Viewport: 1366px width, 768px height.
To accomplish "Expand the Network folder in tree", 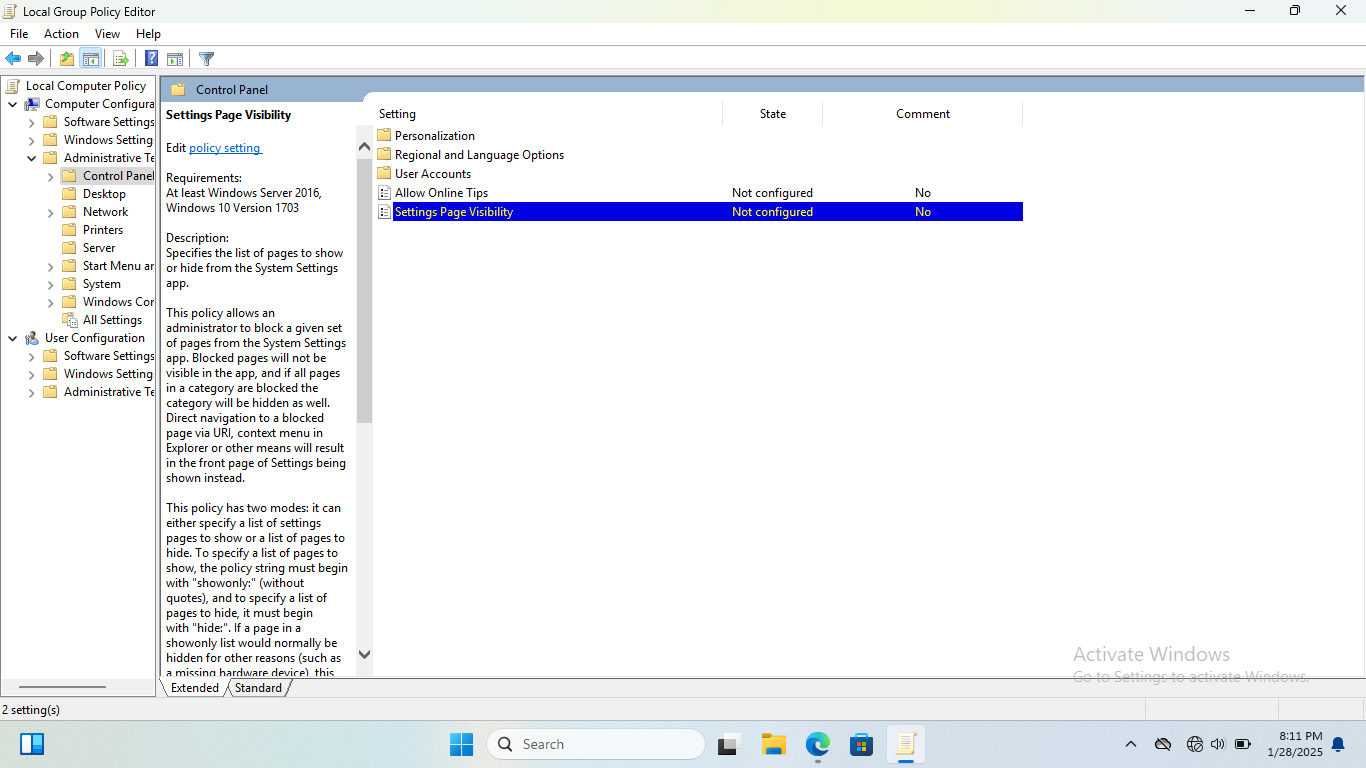I will tap(51, 212).
